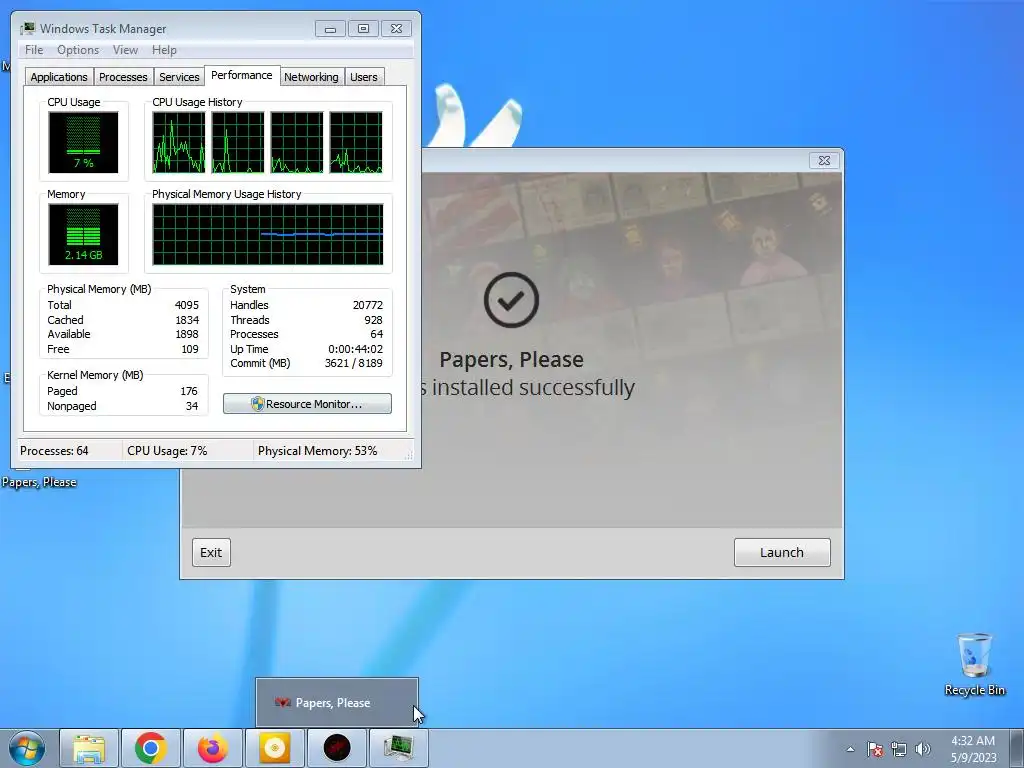1024x768 pixels.
Task: Click the Total physical memory value 4095
Action: [187, 305]
